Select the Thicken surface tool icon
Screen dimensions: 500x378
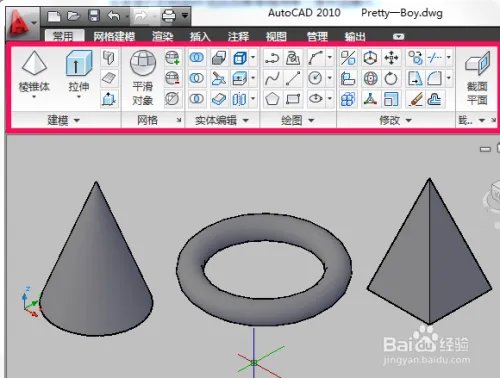click(219, 99)
